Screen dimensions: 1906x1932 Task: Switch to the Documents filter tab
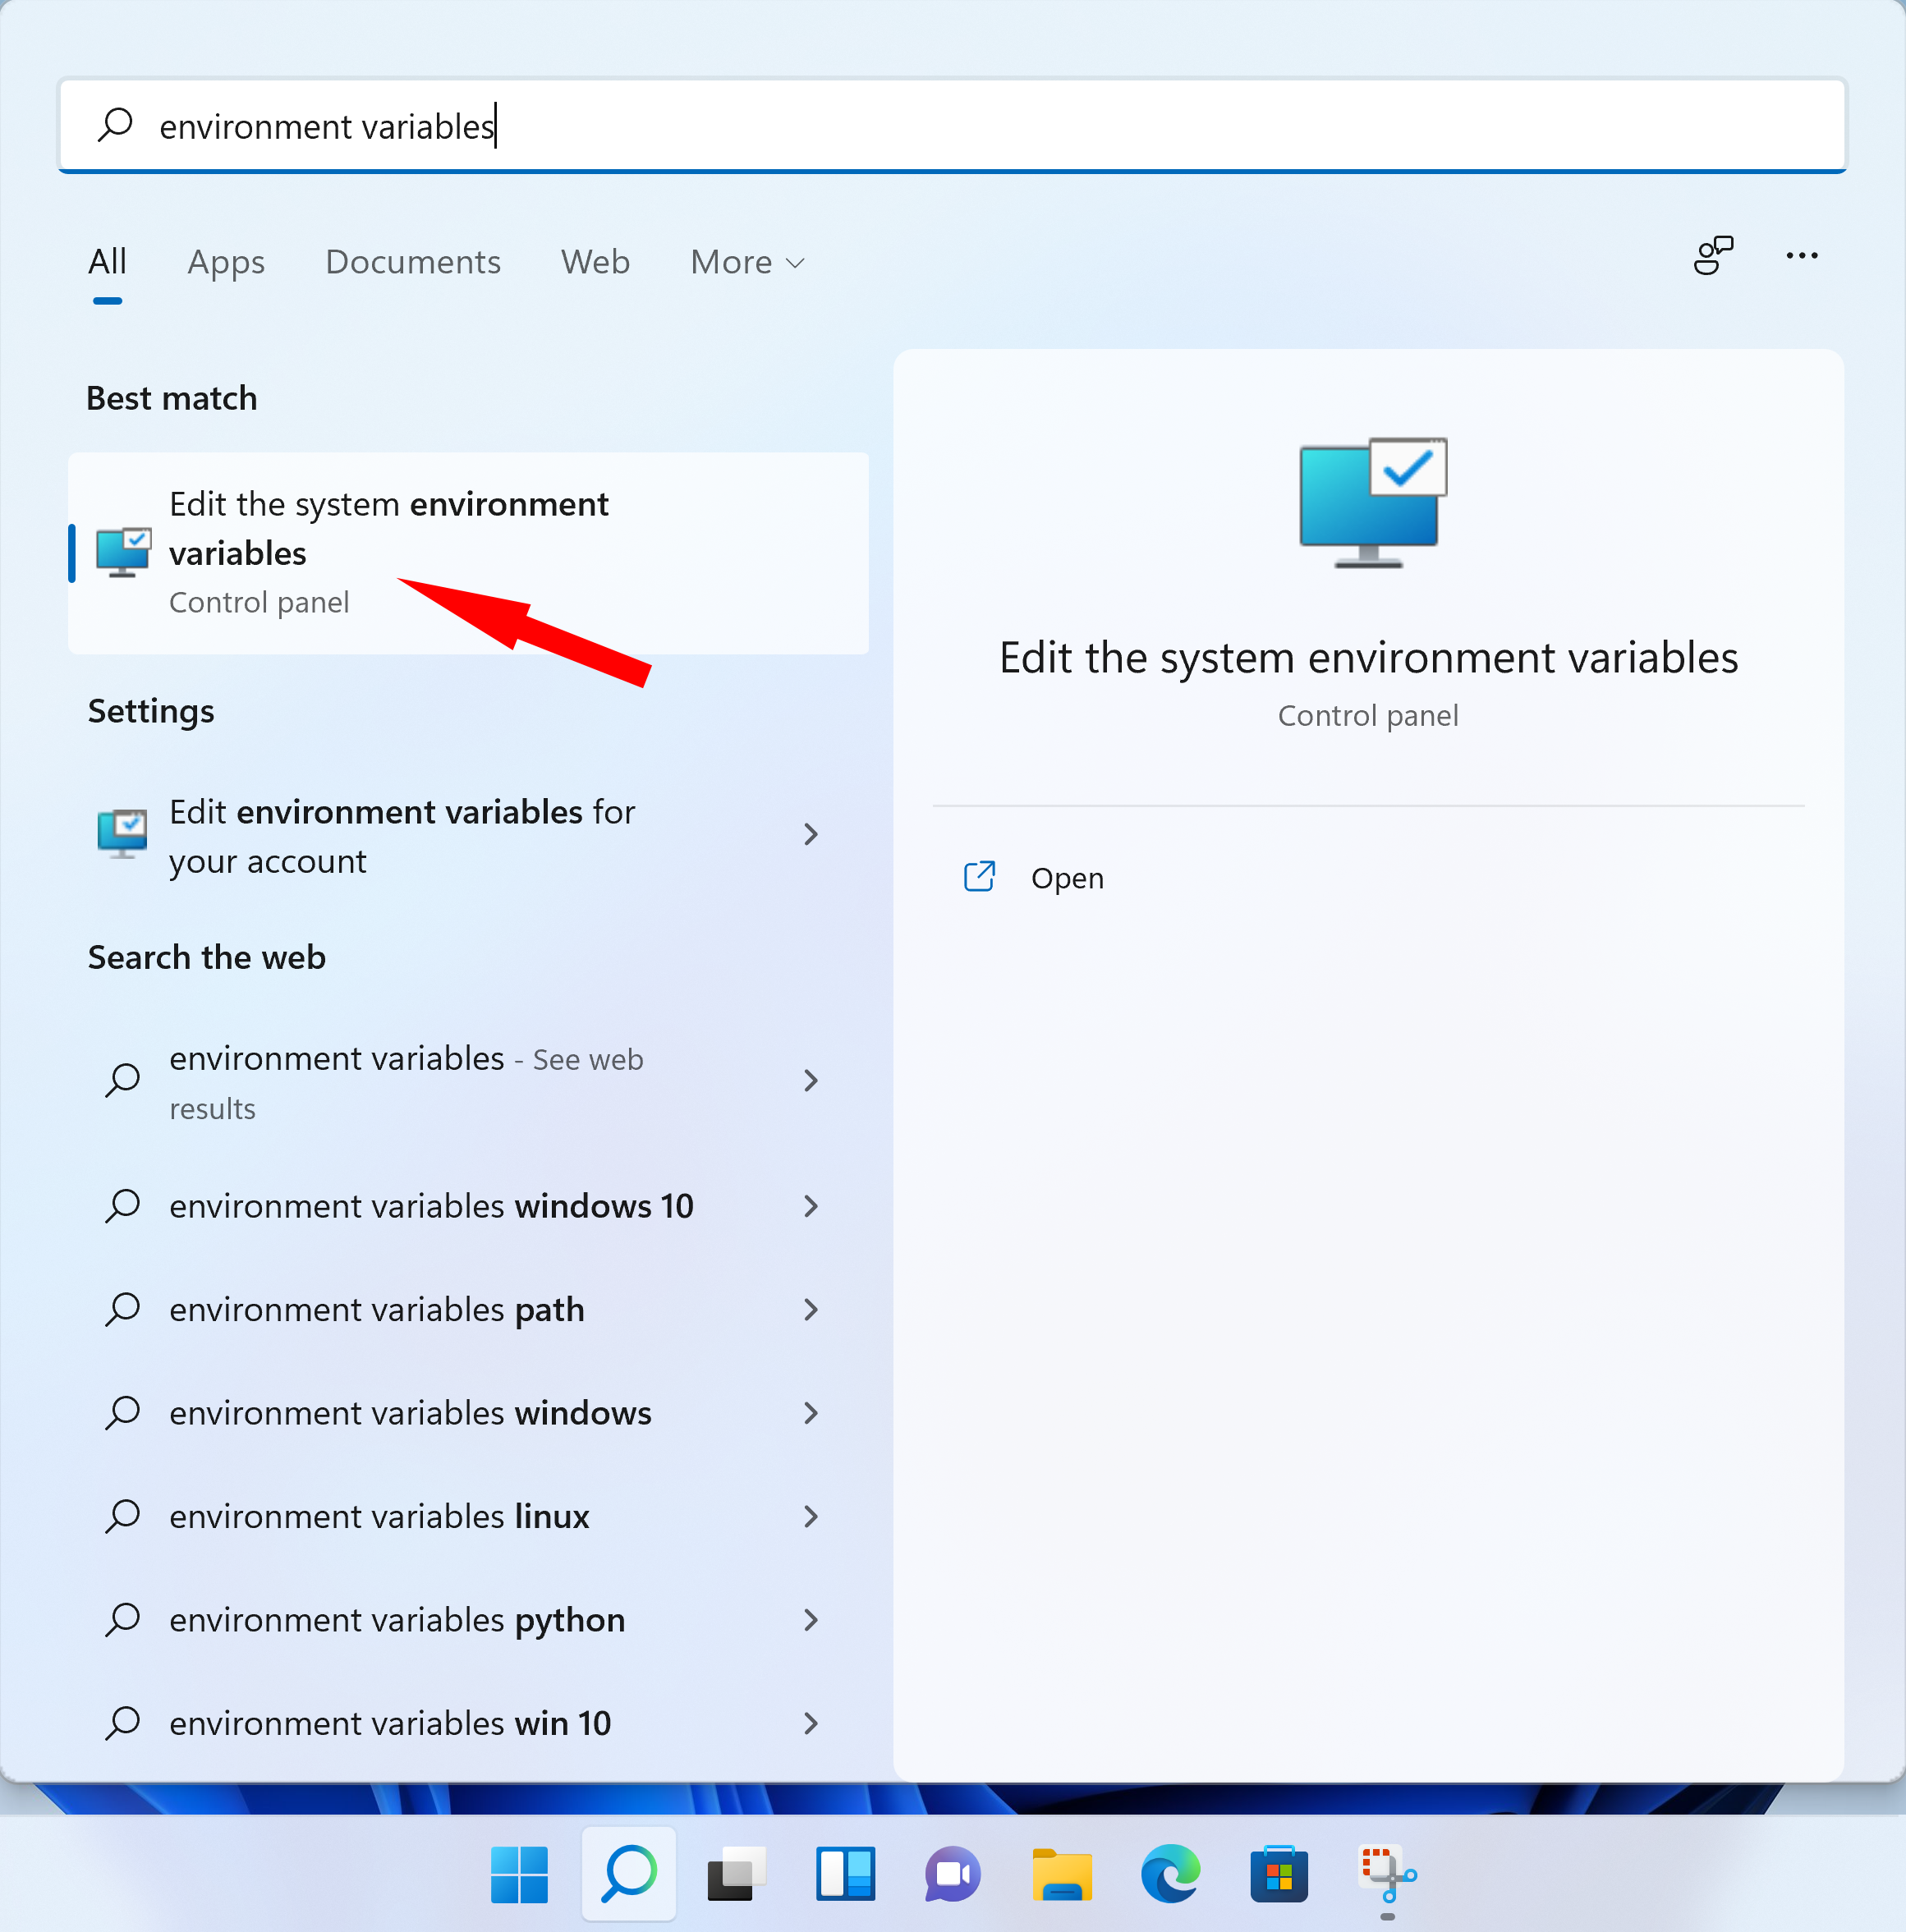[x=413, y=262]
